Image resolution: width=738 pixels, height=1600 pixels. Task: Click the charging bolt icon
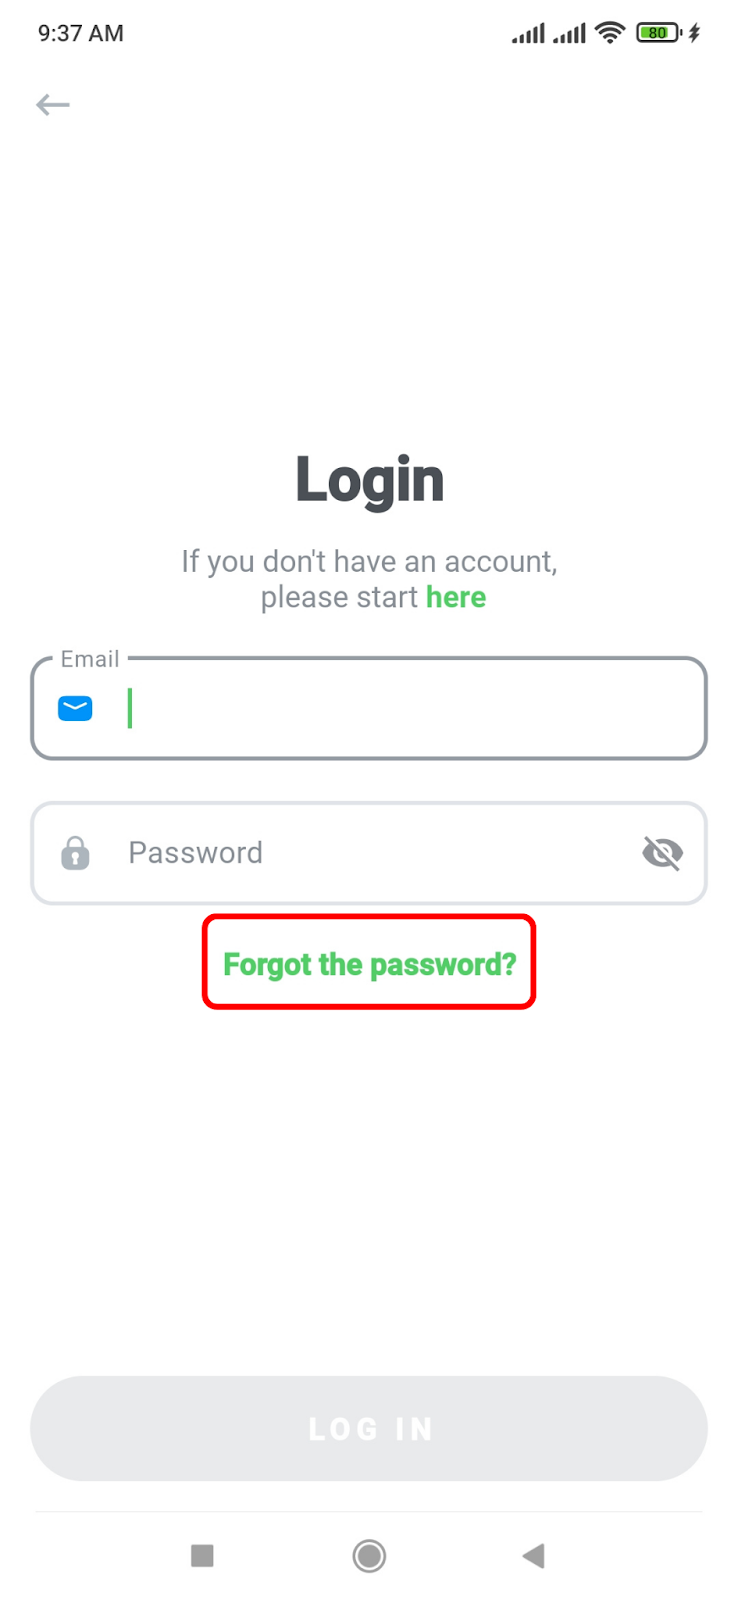(694, 33)
